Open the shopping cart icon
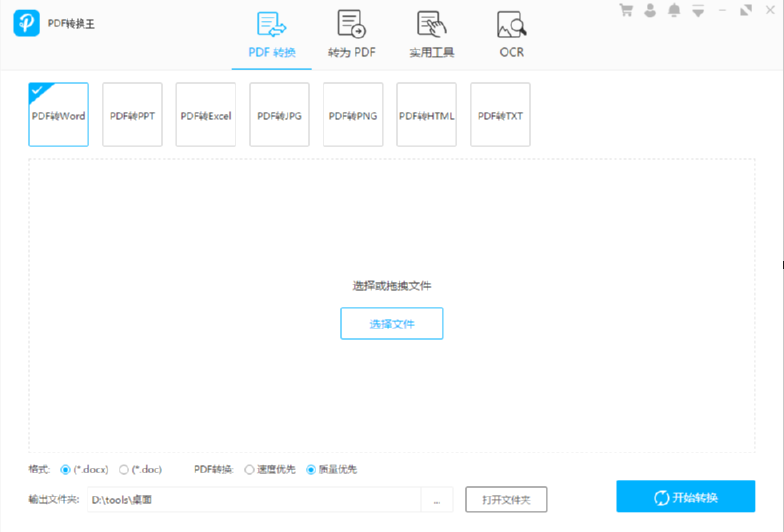The image size is (784, 532). (626, 10)
